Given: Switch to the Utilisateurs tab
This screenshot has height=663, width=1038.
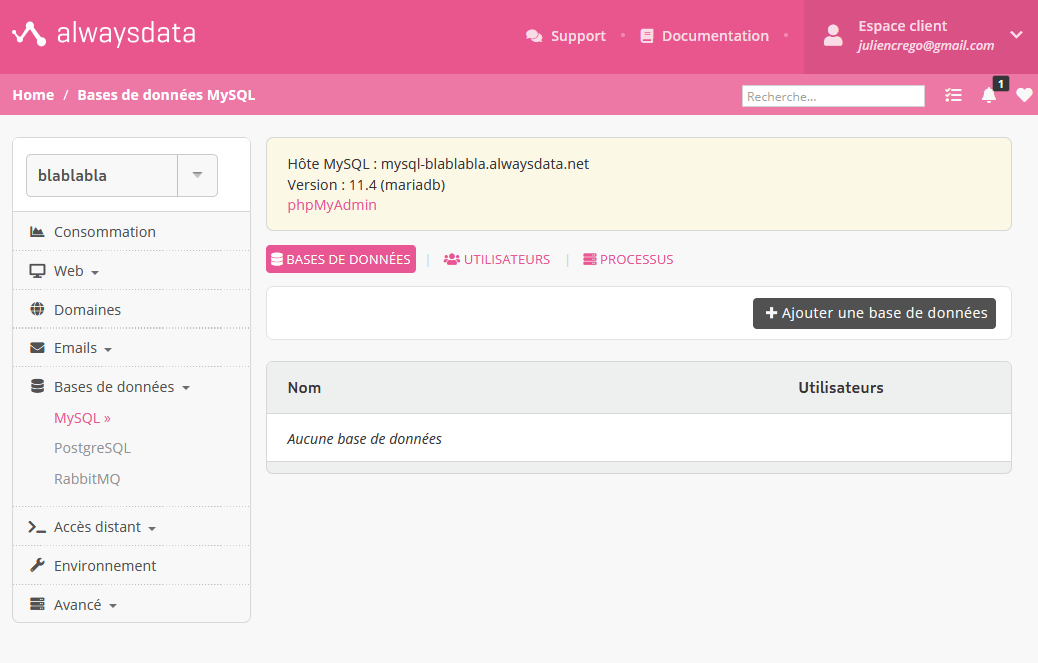Looking at the screenshot, I should point(496,259).
